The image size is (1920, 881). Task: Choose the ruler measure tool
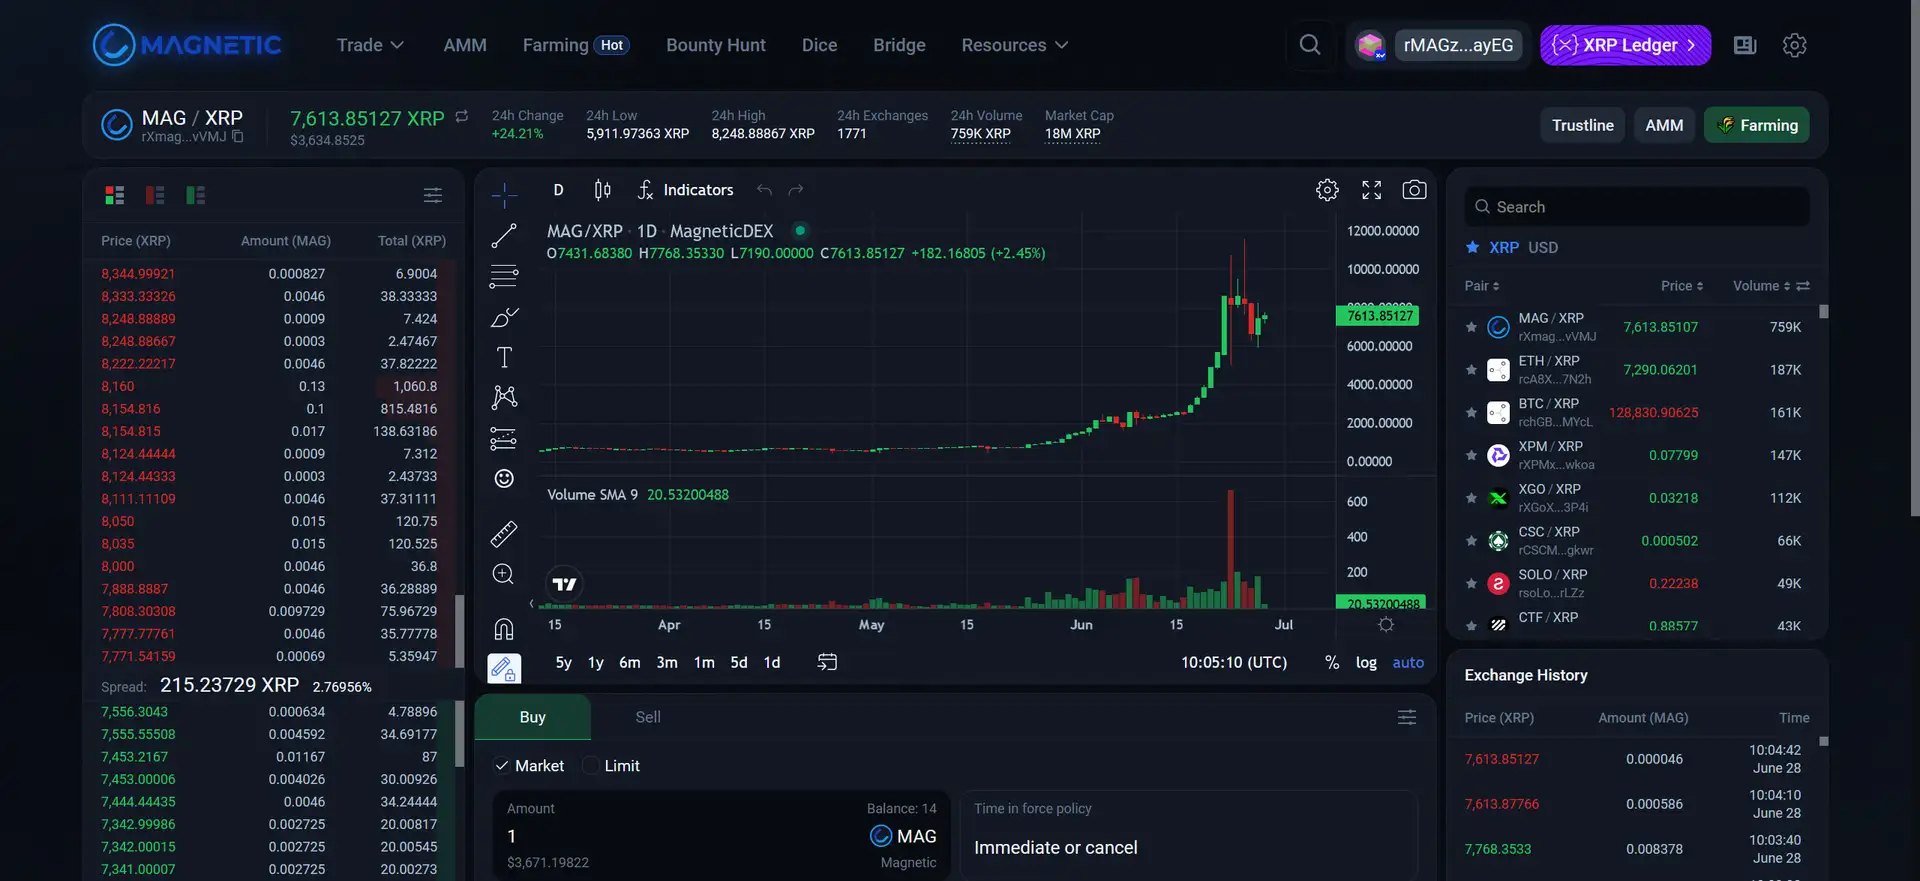504,534
